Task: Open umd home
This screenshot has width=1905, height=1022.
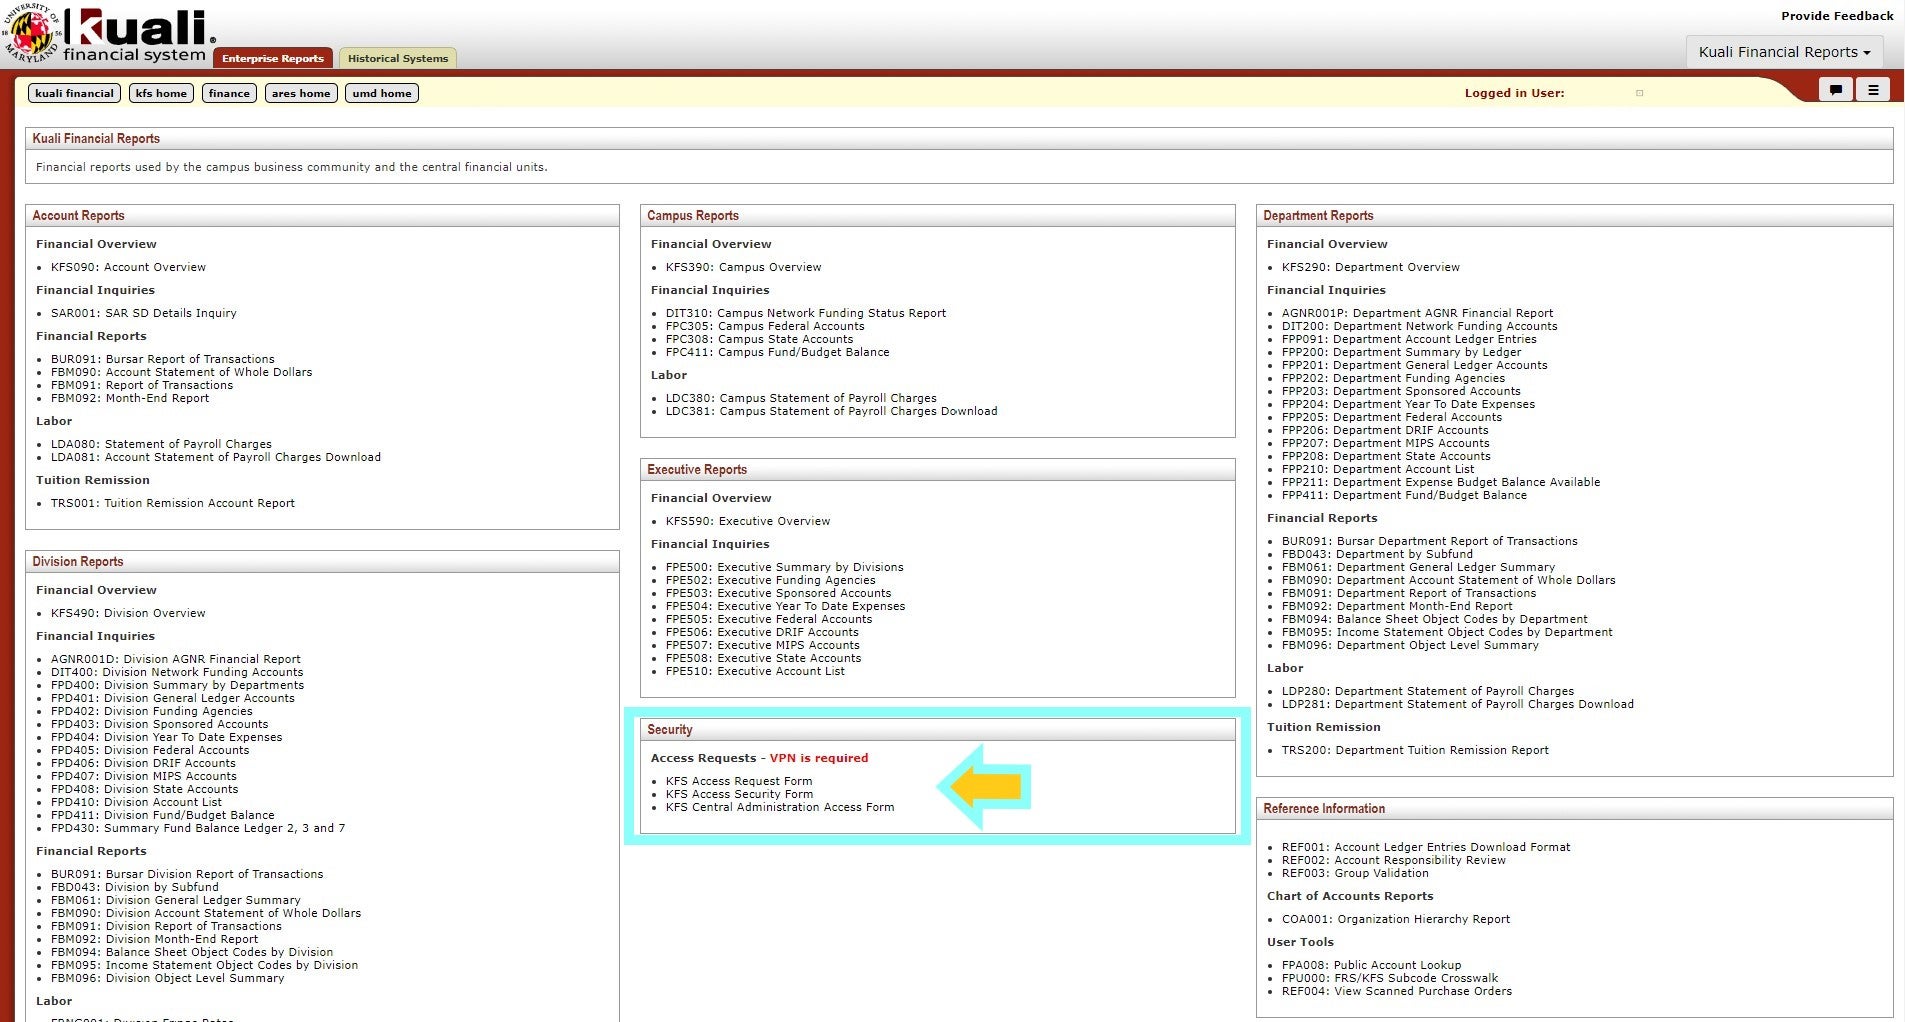Action: pos(381,92)
